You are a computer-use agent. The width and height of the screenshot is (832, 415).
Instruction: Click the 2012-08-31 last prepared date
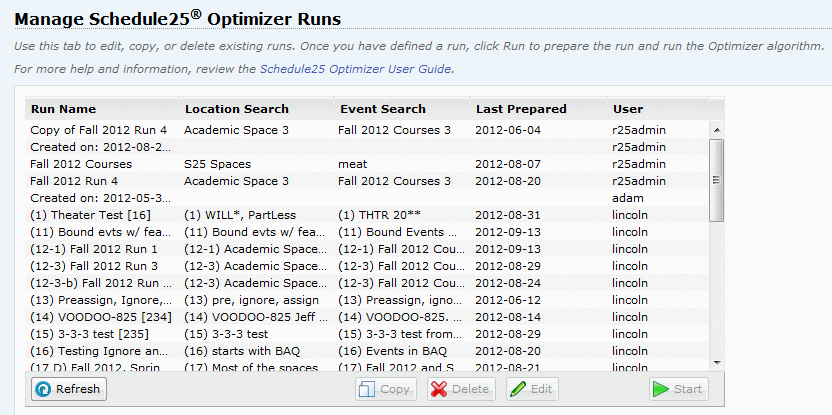tap(508, 215)
